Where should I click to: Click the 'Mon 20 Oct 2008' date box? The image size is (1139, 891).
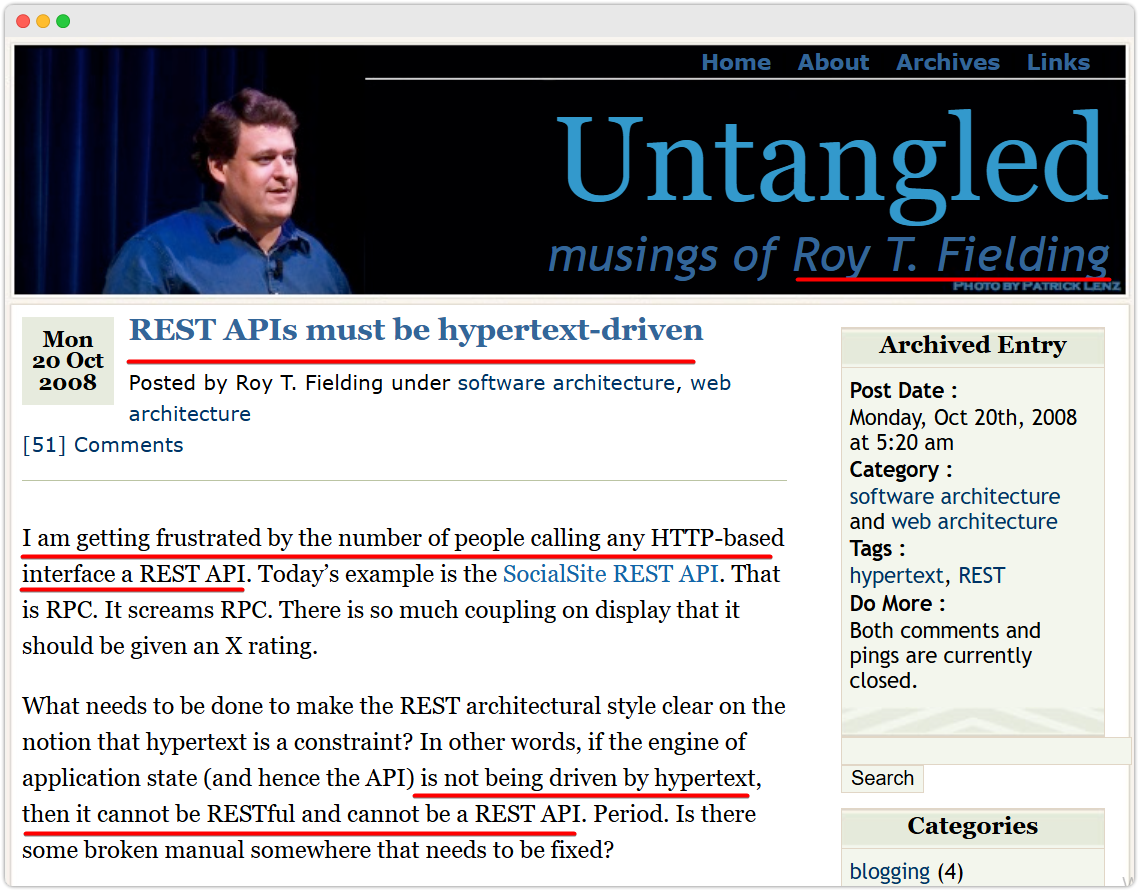pos(68,361)
